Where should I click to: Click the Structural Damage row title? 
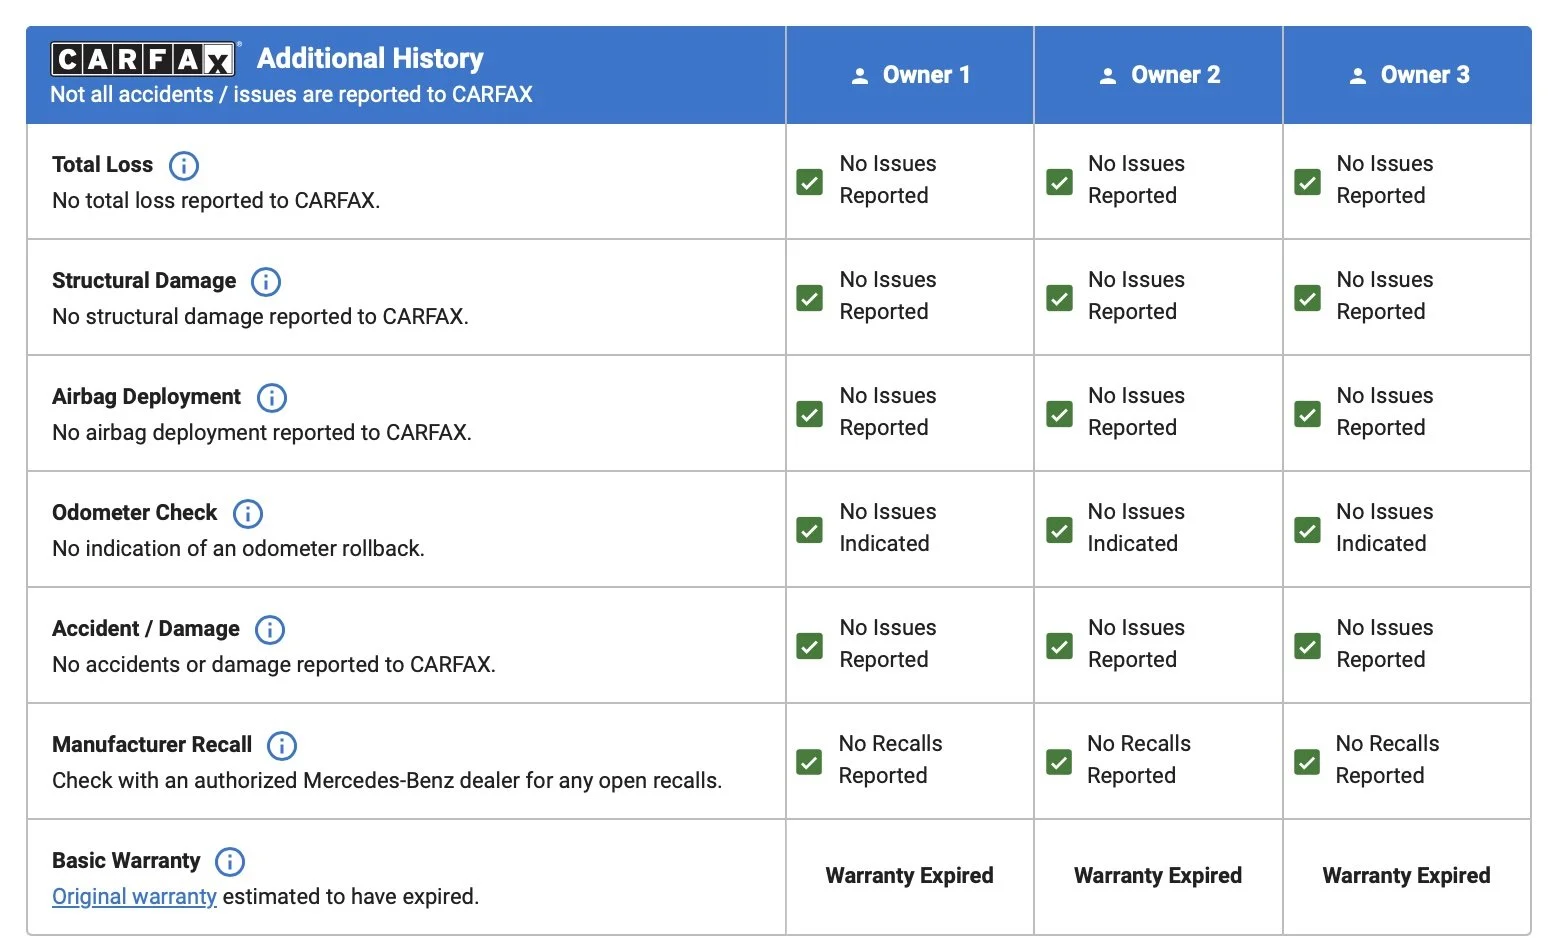(x=144, y=281)
